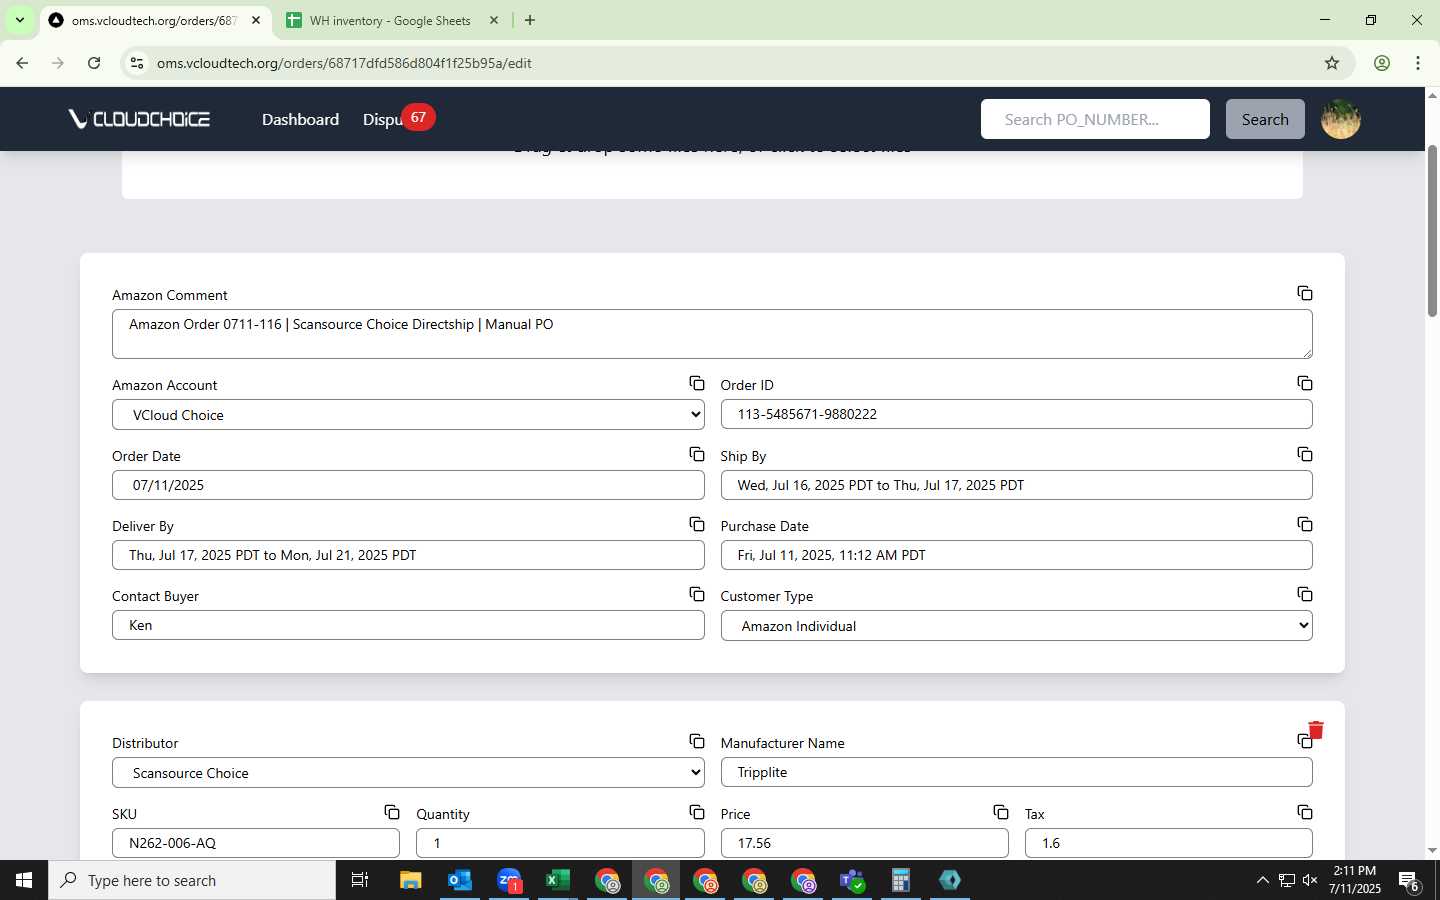Close the WH inventory Google Sheets tab
Viewport: 1440px width, 900px height.
click(x=494, y=20)
